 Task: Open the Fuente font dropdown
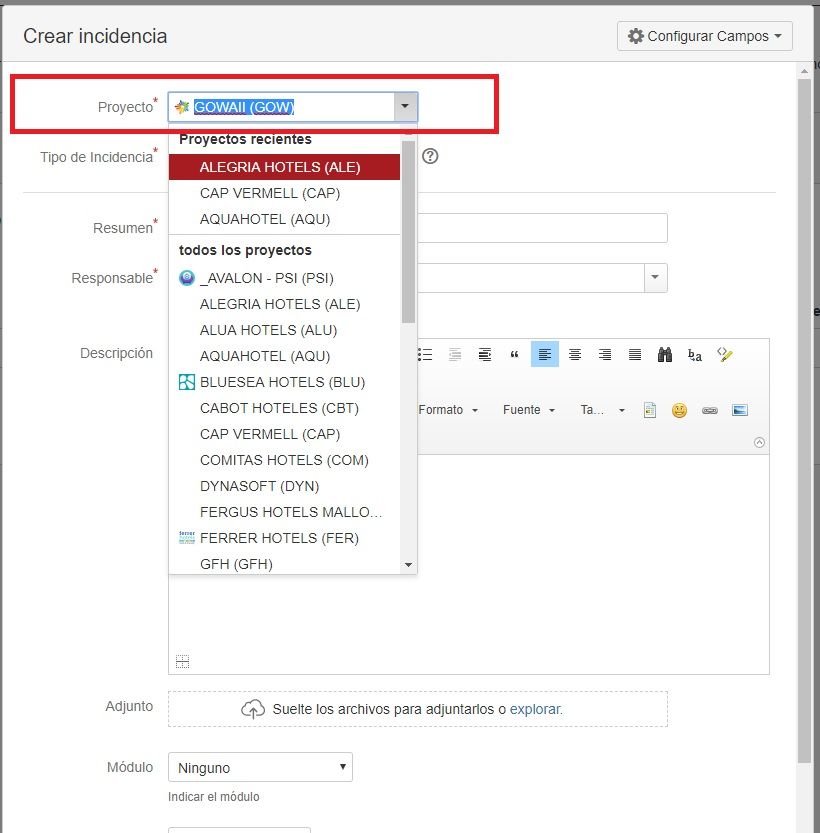[x=529, y=410]
